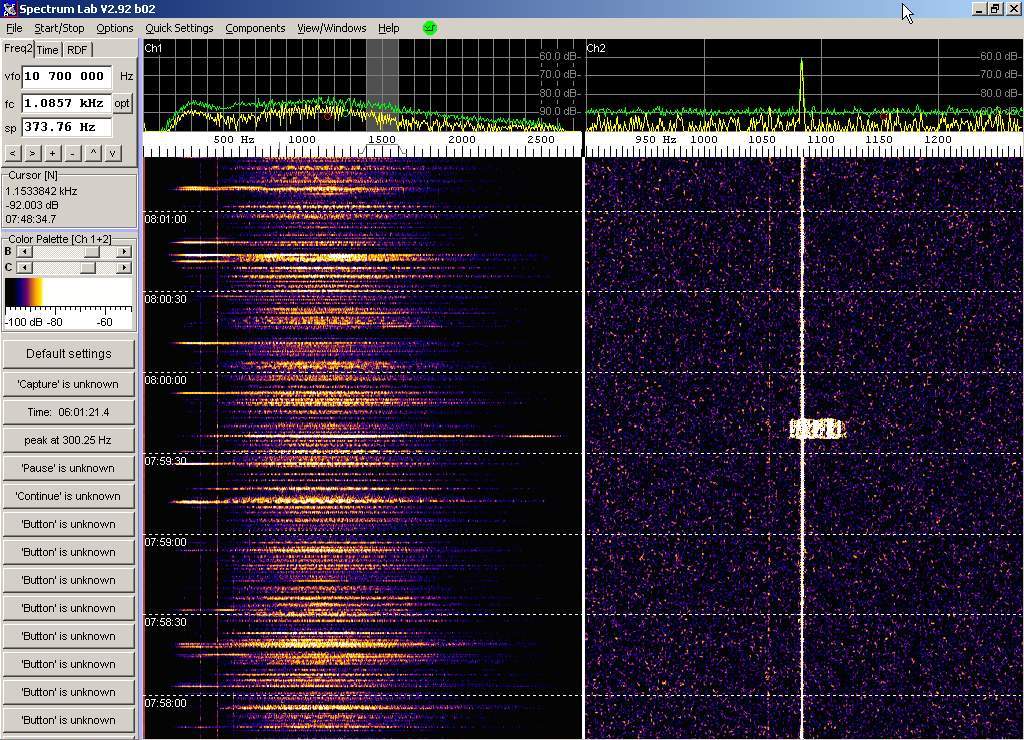The width and height of the screenshot is (1024, 740).
Task: Click the color palette gradient bar
Action: 68,293
